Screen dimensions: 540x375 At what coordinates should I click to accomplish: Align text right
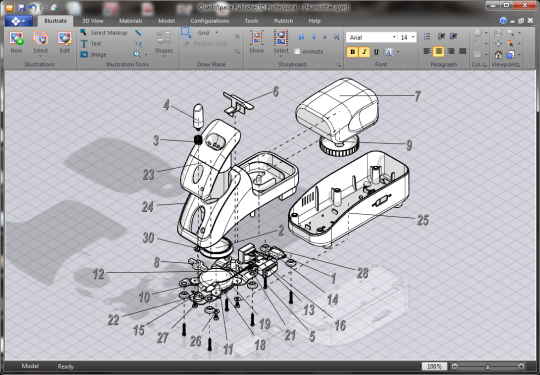pyautogui.click(x=450, y=51)
